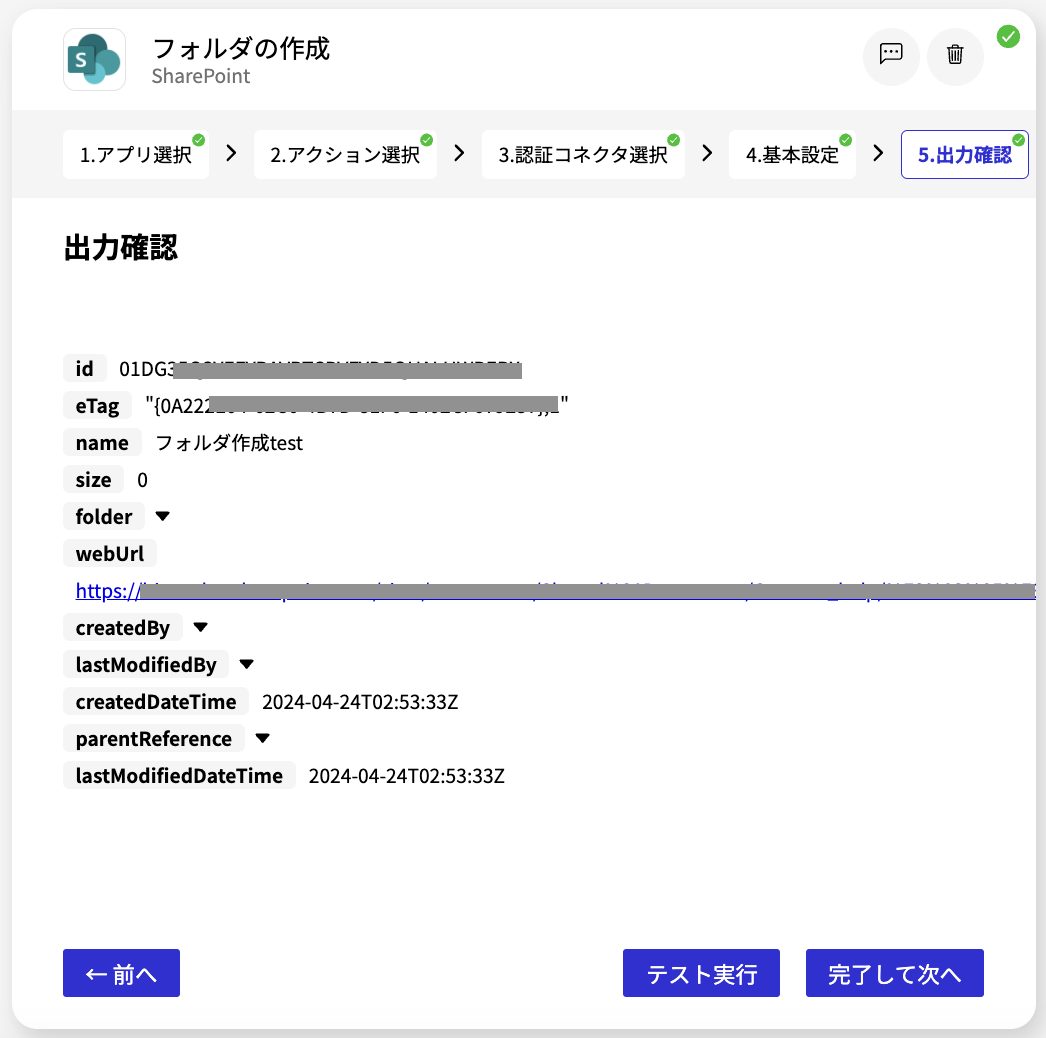The height and width of the screenshot is (1038, 1046).
Task: Expand the lastModifiedBy field arrow
Action: pos(246,664)
